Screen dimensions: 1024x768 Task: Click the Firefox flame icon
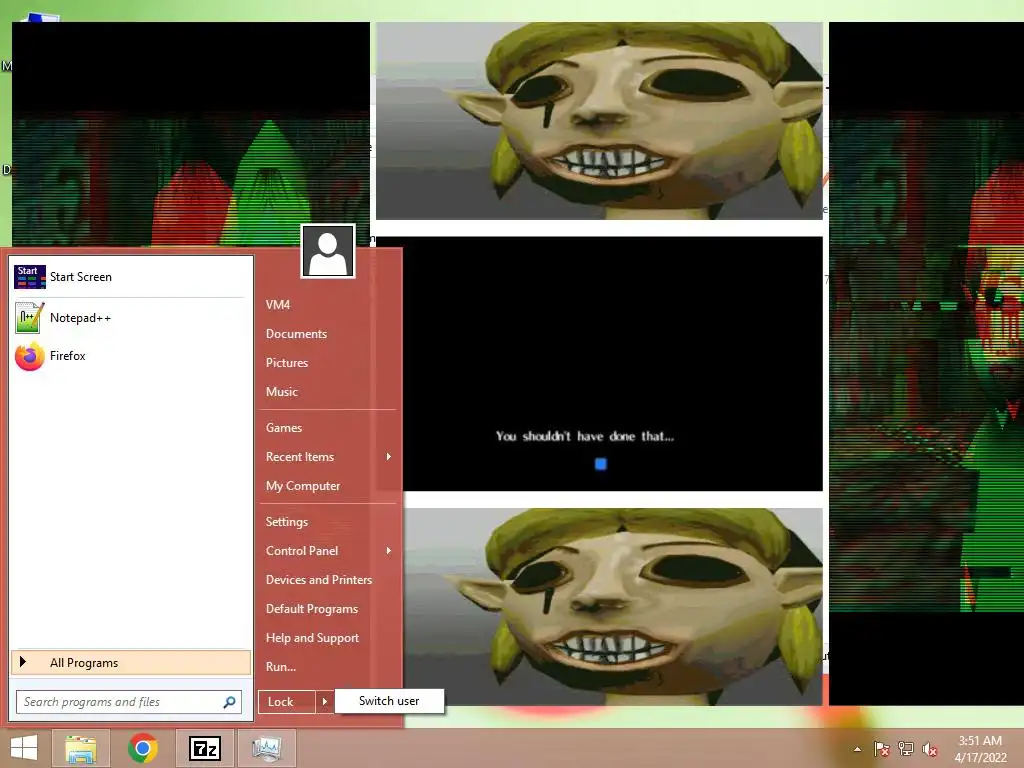[x=29, y=356]
